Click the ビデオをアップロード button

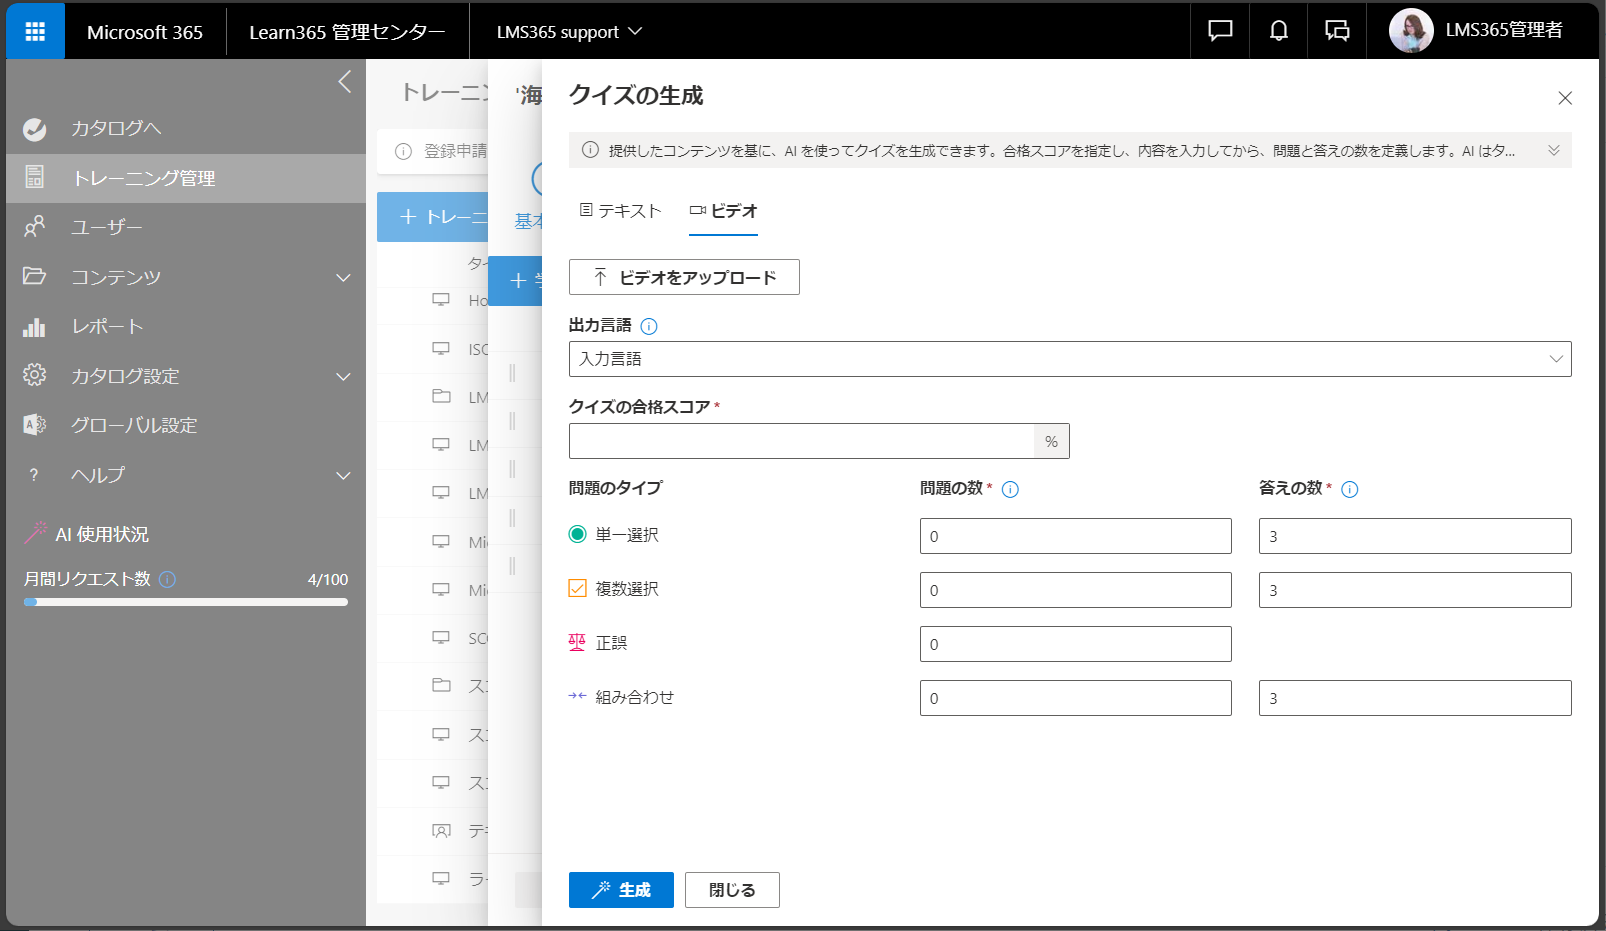pyautogui.click(x=684, y=277)
